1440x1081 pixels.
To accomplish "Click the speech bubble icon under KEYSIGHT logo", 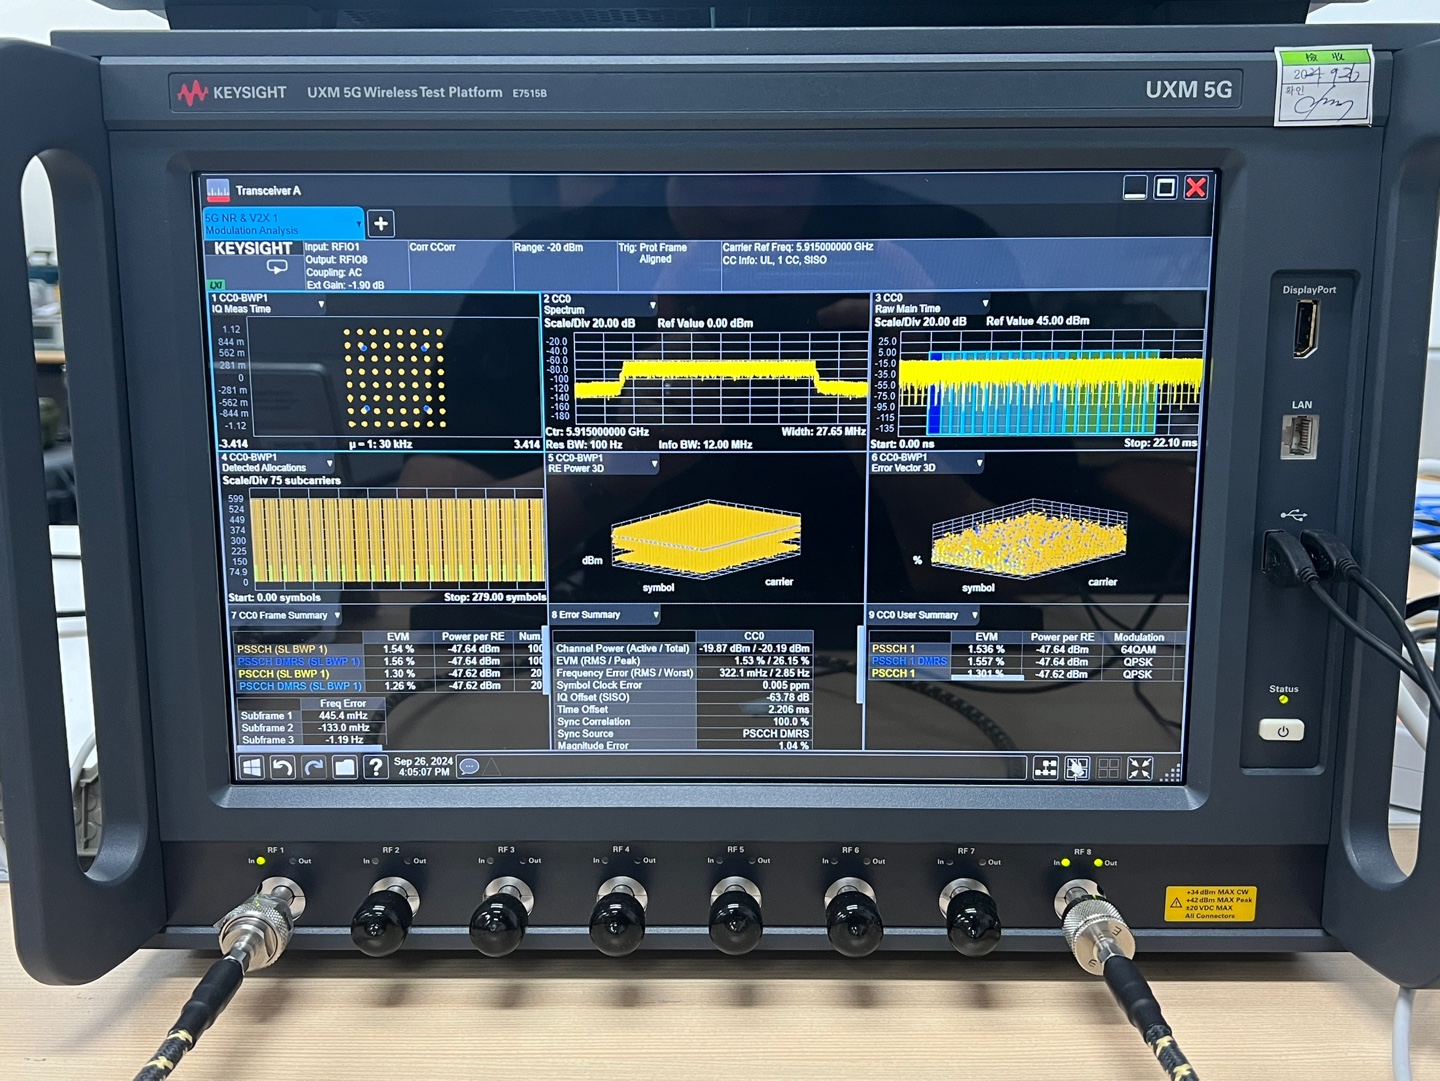I will (277, 267).
